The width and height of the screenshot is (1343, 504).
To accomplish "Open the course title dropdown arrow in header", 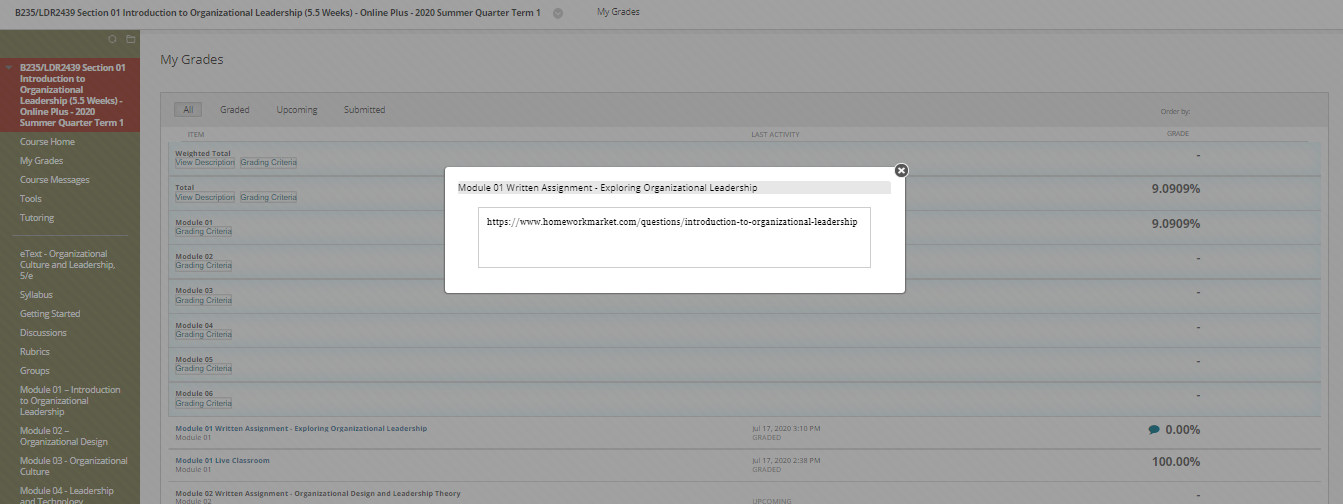I will click(558, 13).
